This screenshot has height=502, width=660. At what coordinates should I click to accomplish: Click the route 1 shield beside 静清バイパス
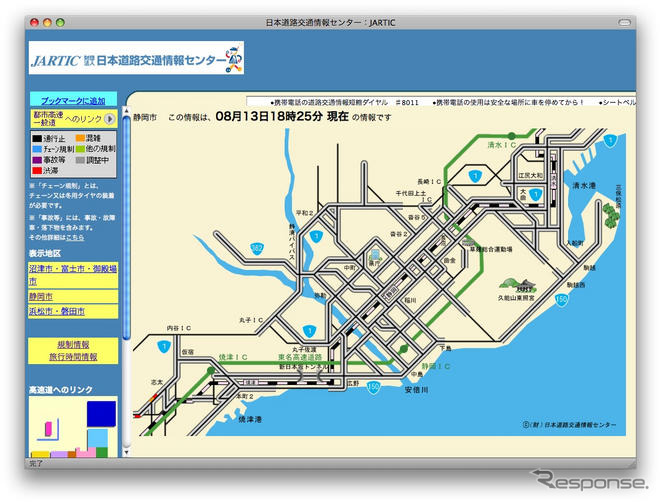pos(316,236)
